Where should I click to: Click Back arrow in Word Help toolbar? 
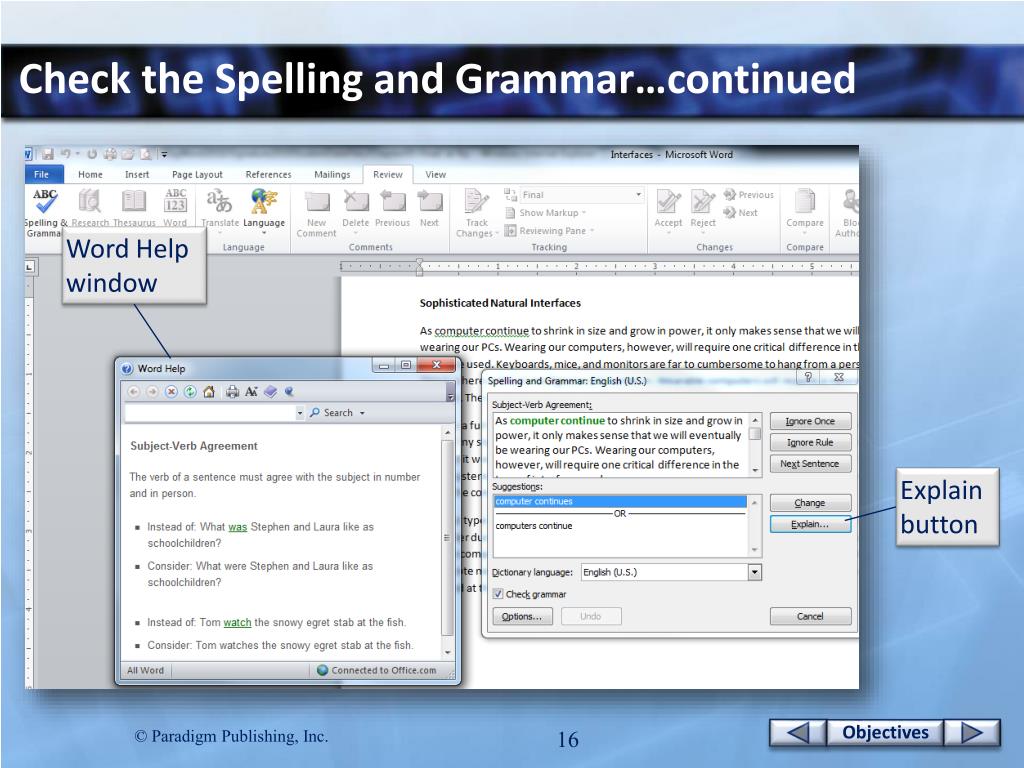[133, 392]
